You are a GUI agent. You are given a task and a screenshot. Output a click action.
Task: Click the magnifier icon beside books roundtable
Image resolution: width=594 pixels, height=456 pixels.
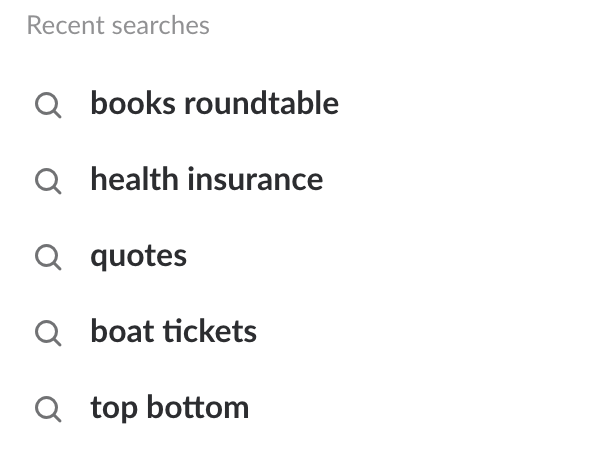48,105
